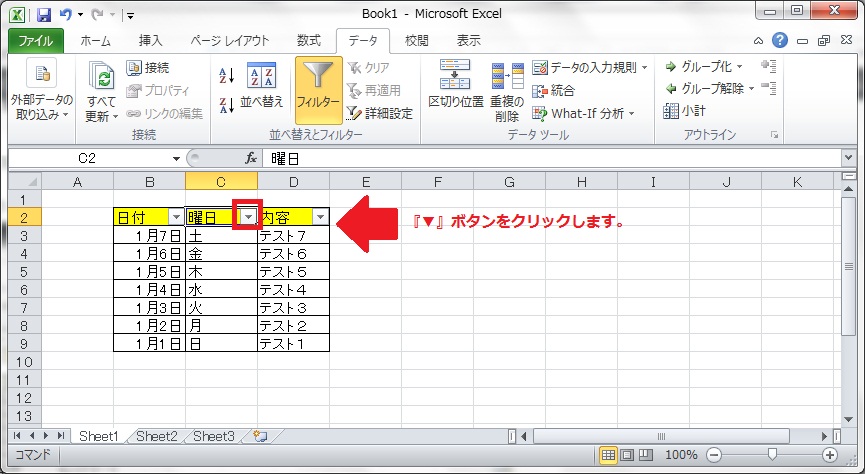The image size is (865, 474).
Task: Select the cell containing テスト5
Action: (x=293, y=271)
